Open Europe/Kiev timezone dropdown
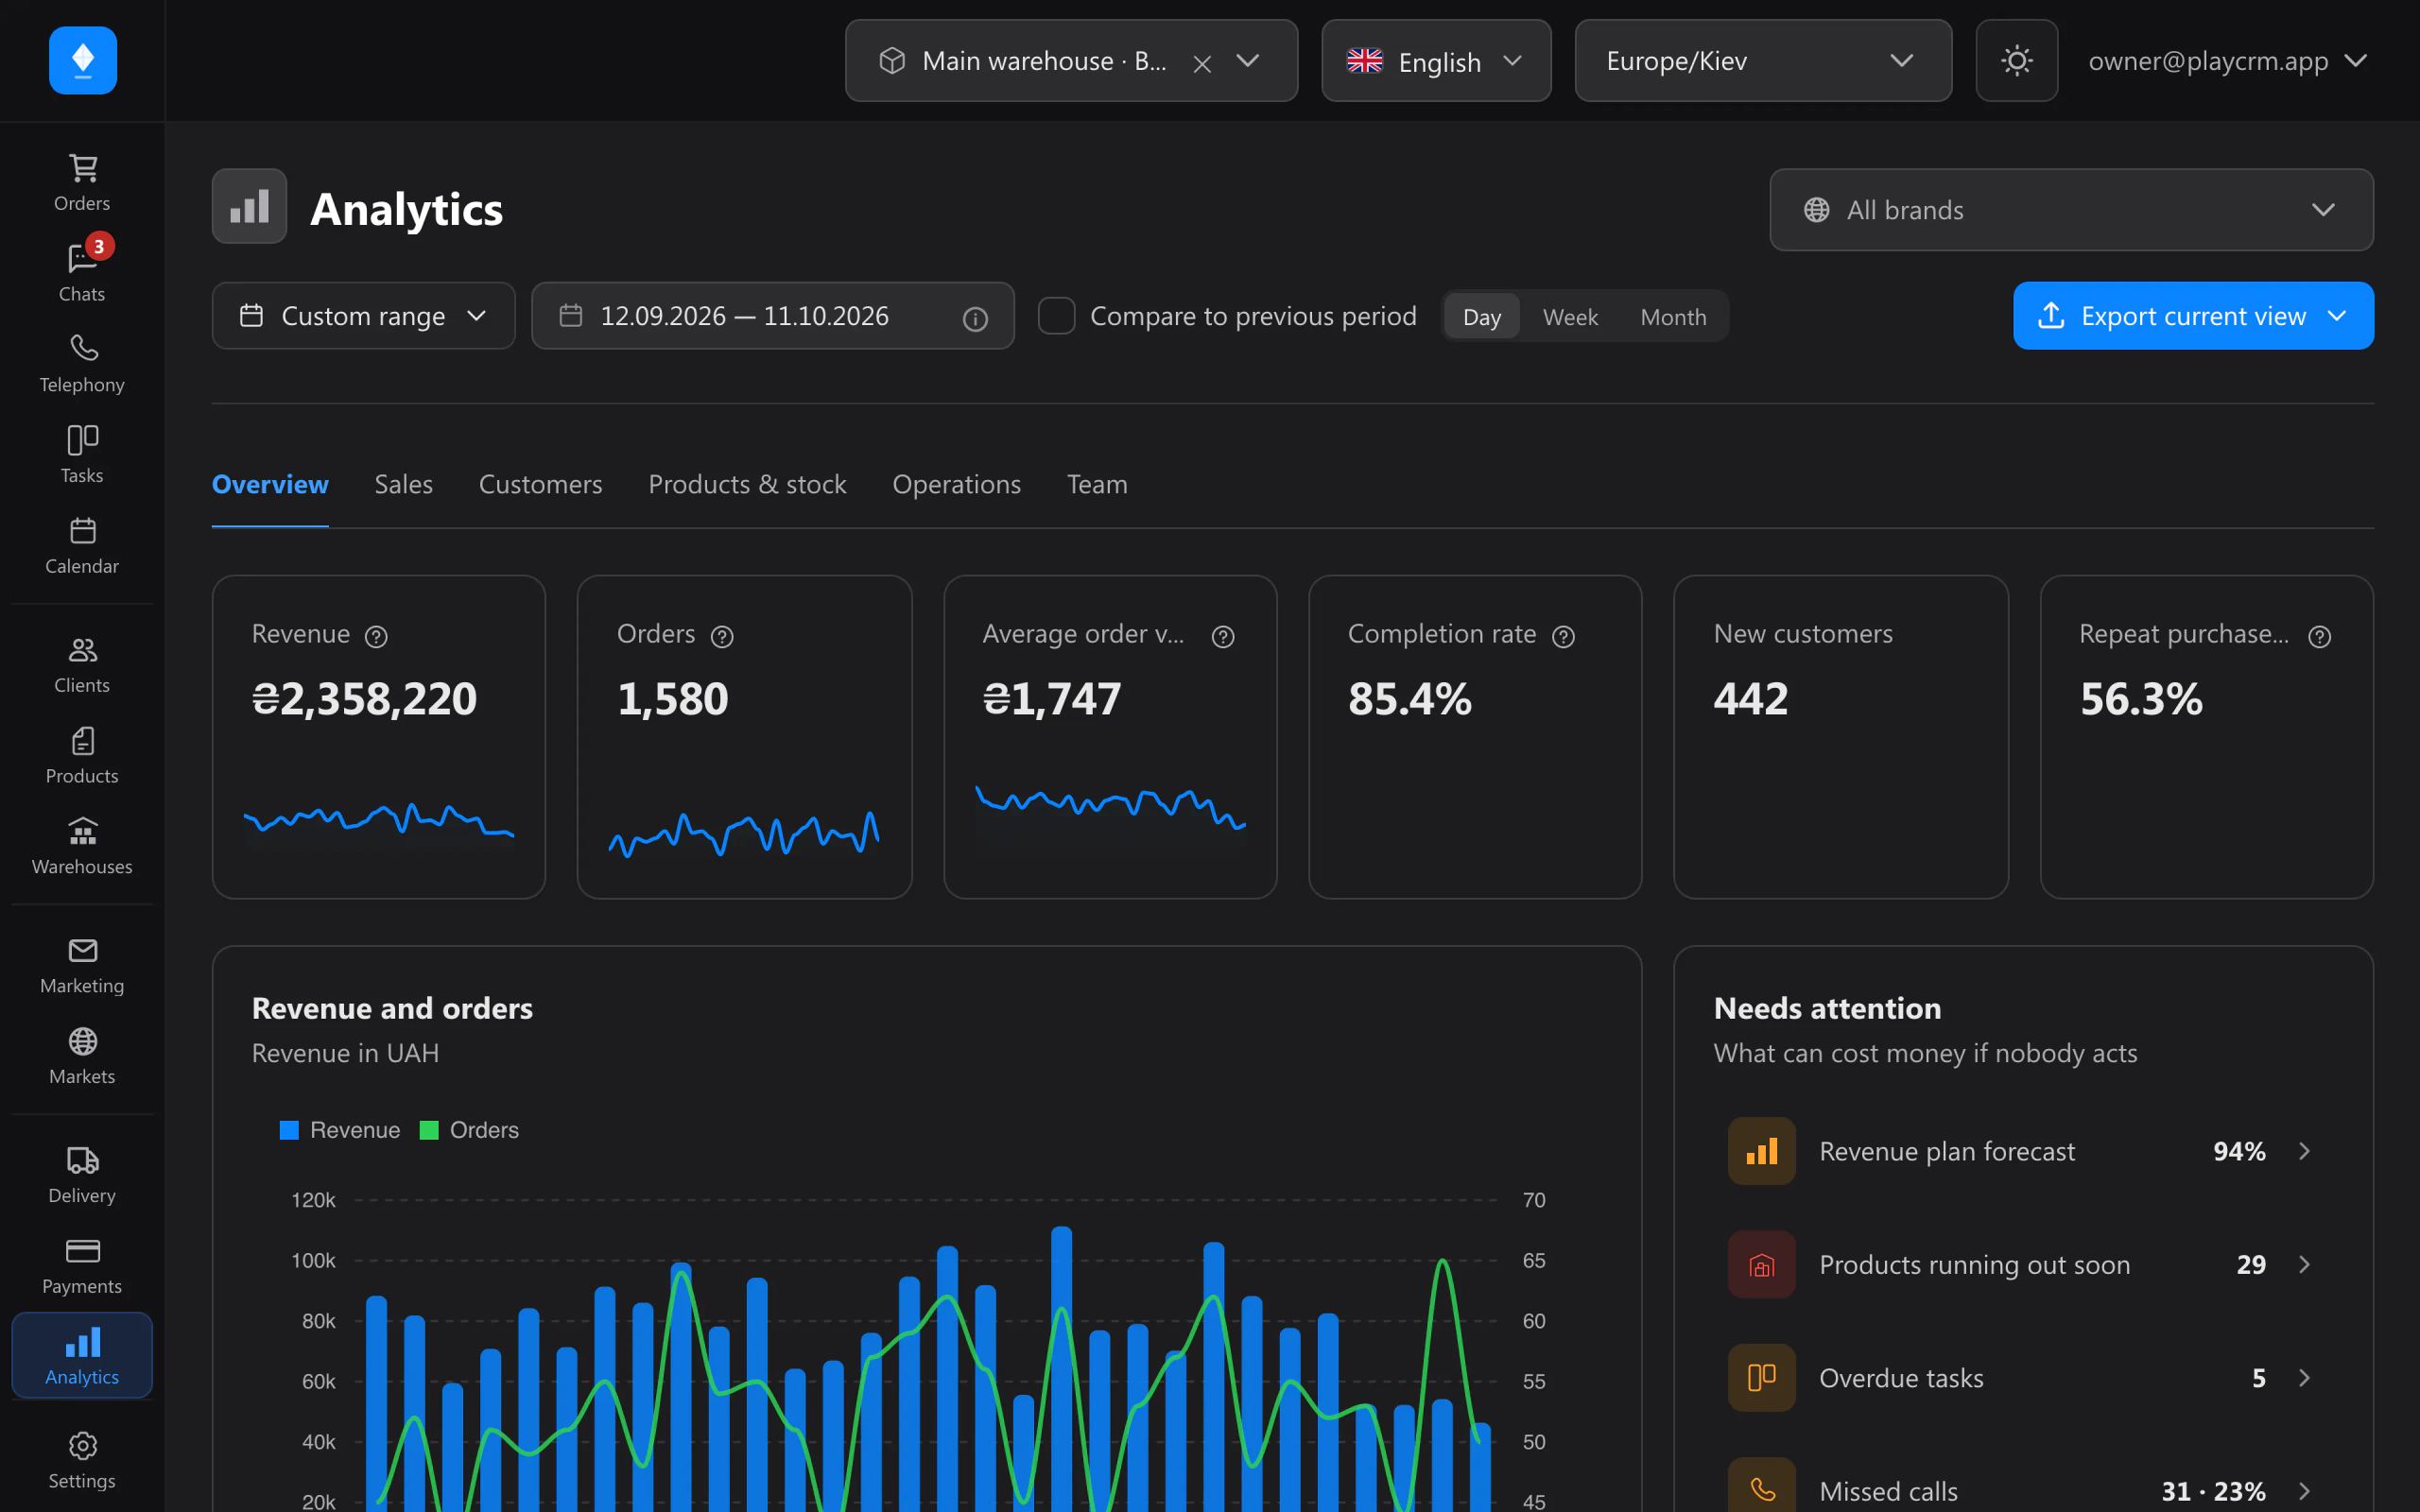2420x1512 pixels. click(1763, 61)
